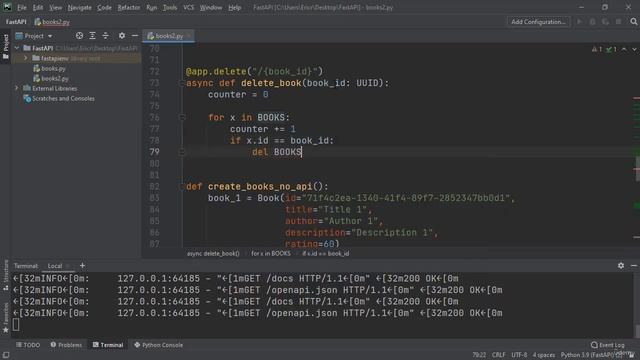Click the Collapse All icon in Project panel
This screenshot has width=640, height=360.
pyautogui.click(x=105, y=36)
